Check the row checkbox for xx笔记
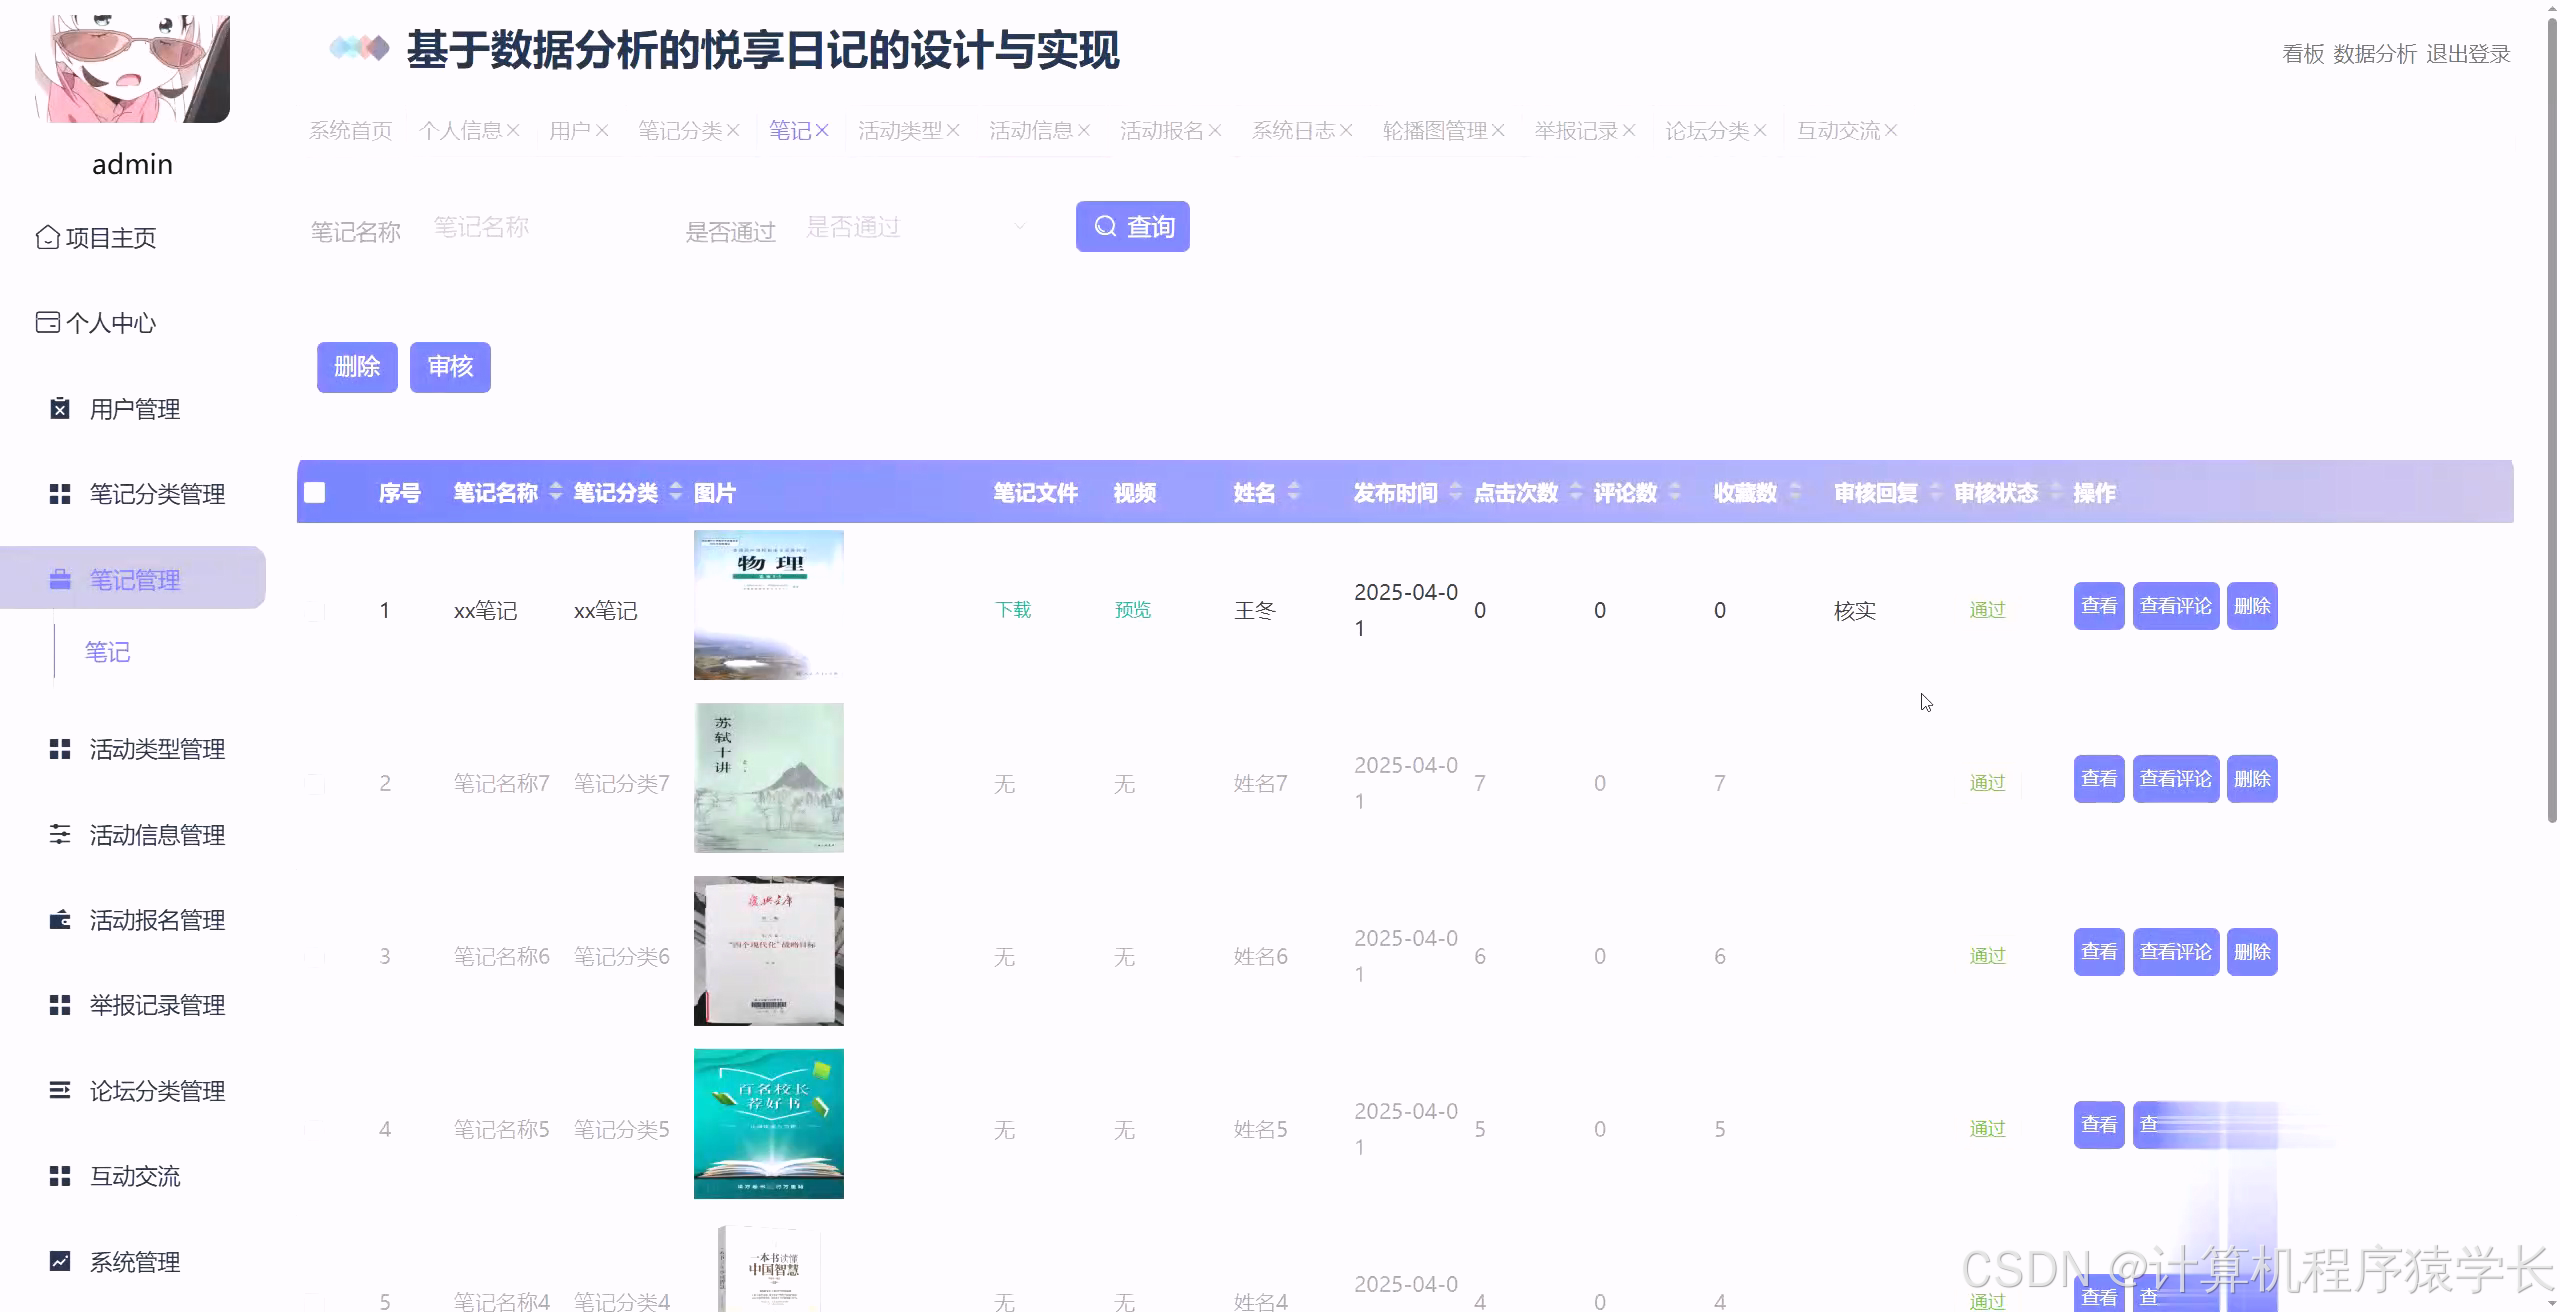The height and width of the screenshot is (1312, 2560). (x=314, y=609)
